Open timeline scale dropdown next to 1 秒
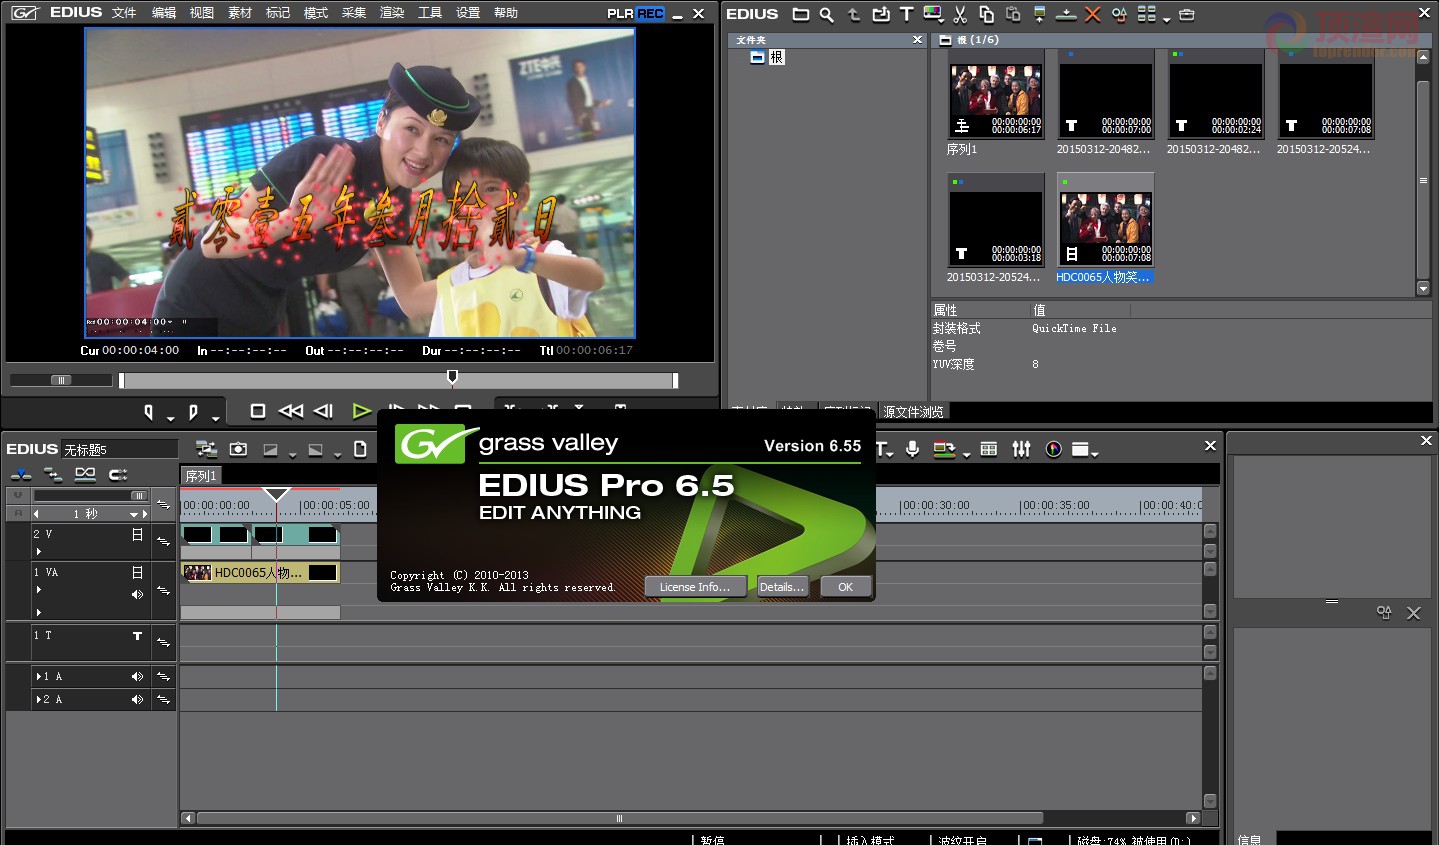This screenshot has width=1439, height=845. coord(134,514)
